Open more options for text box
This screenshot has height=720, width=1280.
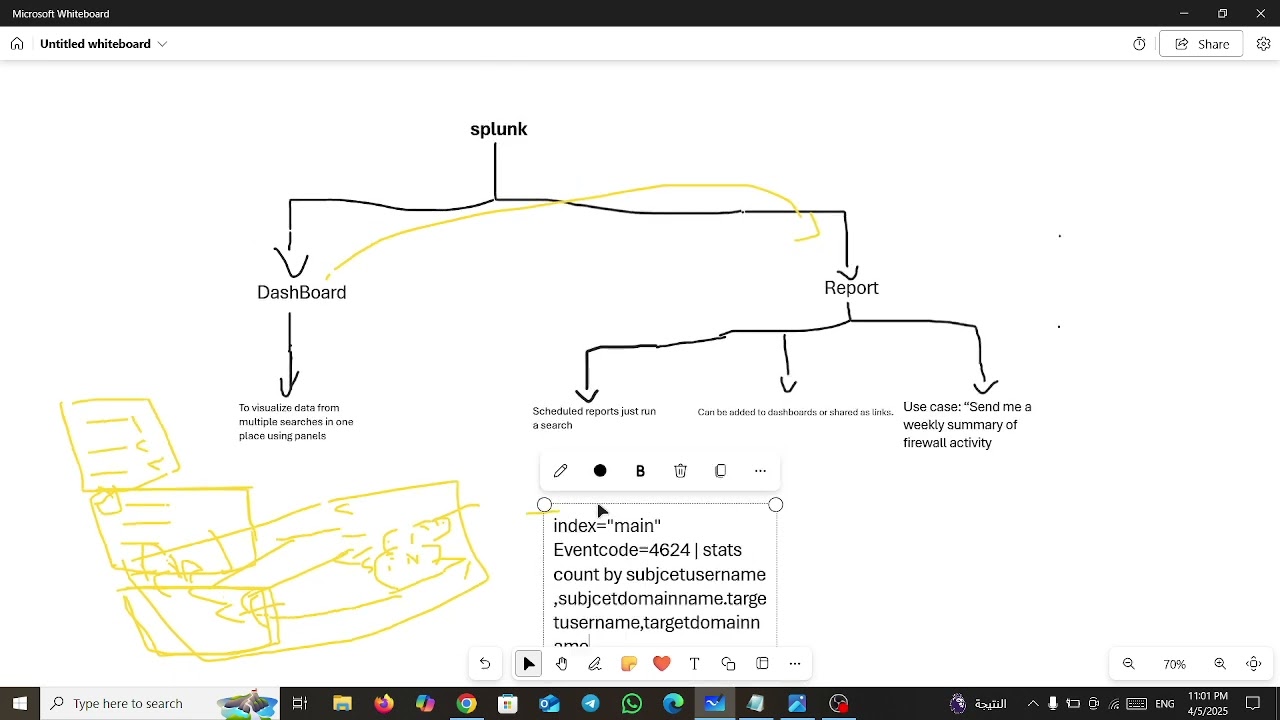click(760, 471)
